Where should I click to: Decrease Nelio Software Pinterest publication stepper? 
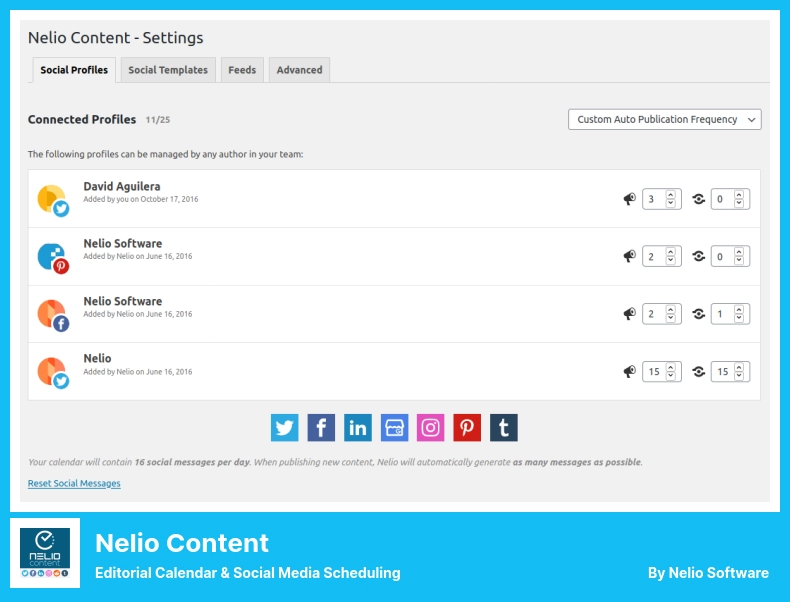671,260
